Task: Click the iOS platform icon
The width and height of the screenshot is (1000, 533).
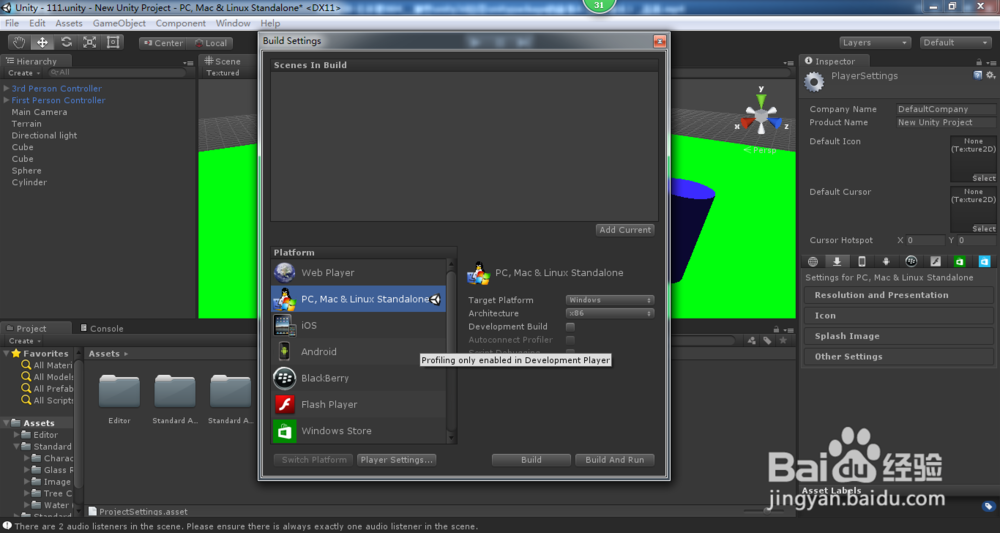Action: [284, 325]
